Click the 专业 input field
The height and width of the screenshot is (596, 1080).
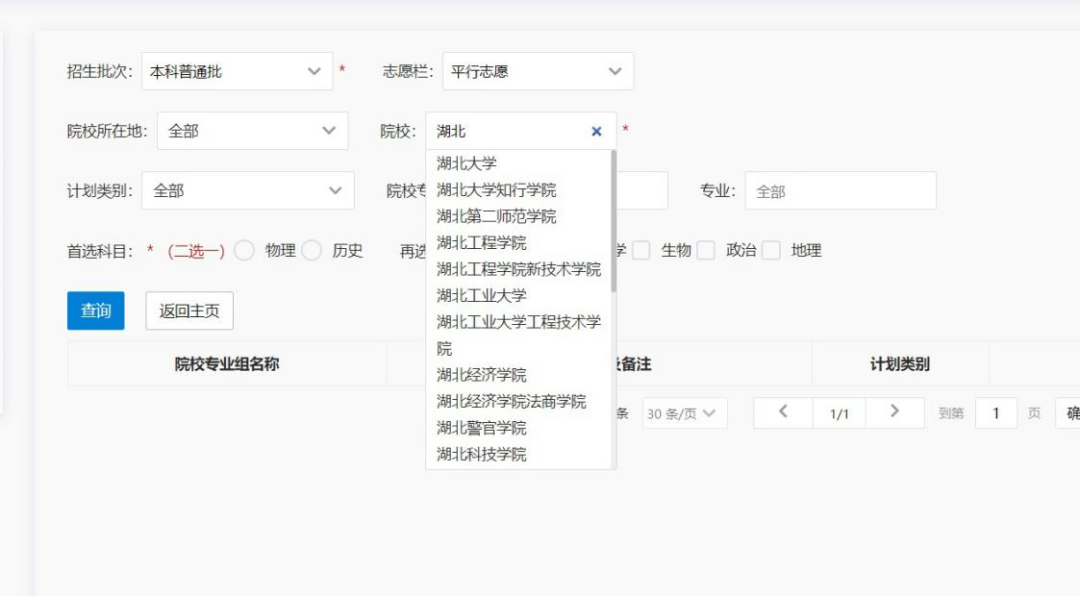(840, 191)
